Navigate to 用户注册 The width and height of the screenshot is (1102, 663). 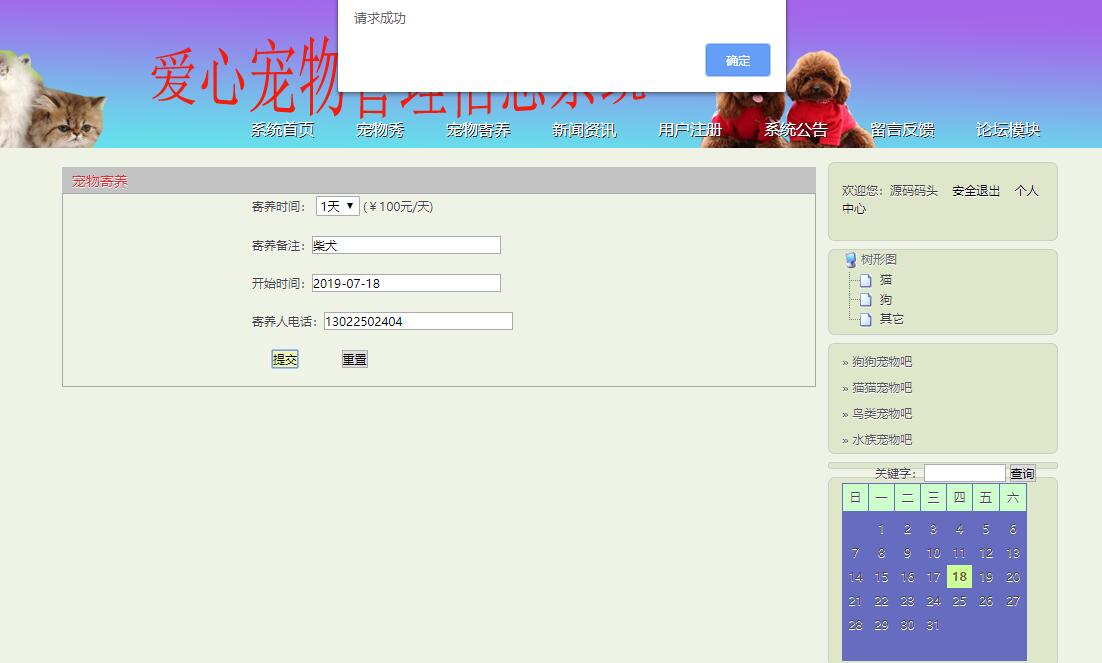689,129
